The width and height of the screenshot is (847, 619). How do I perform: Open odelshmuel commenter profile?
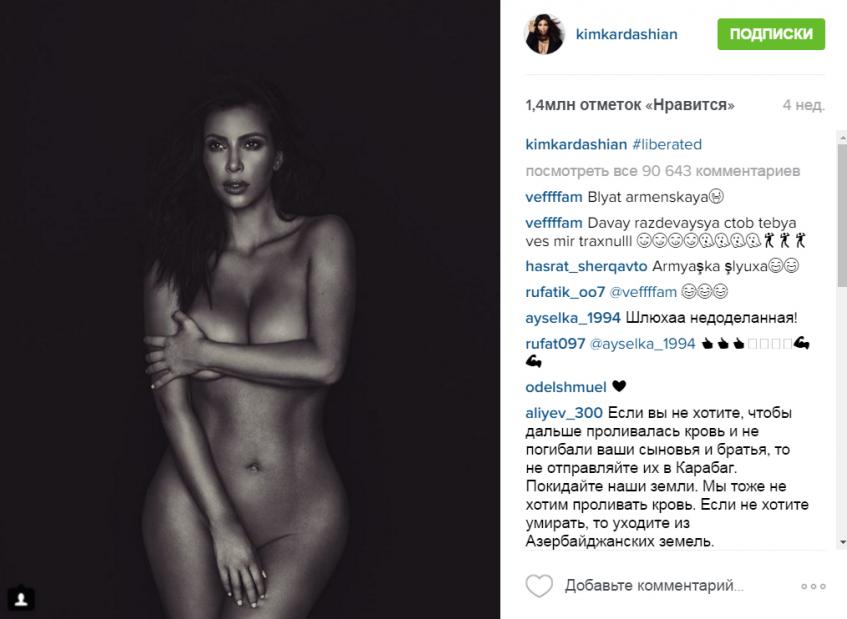point(566,387)
